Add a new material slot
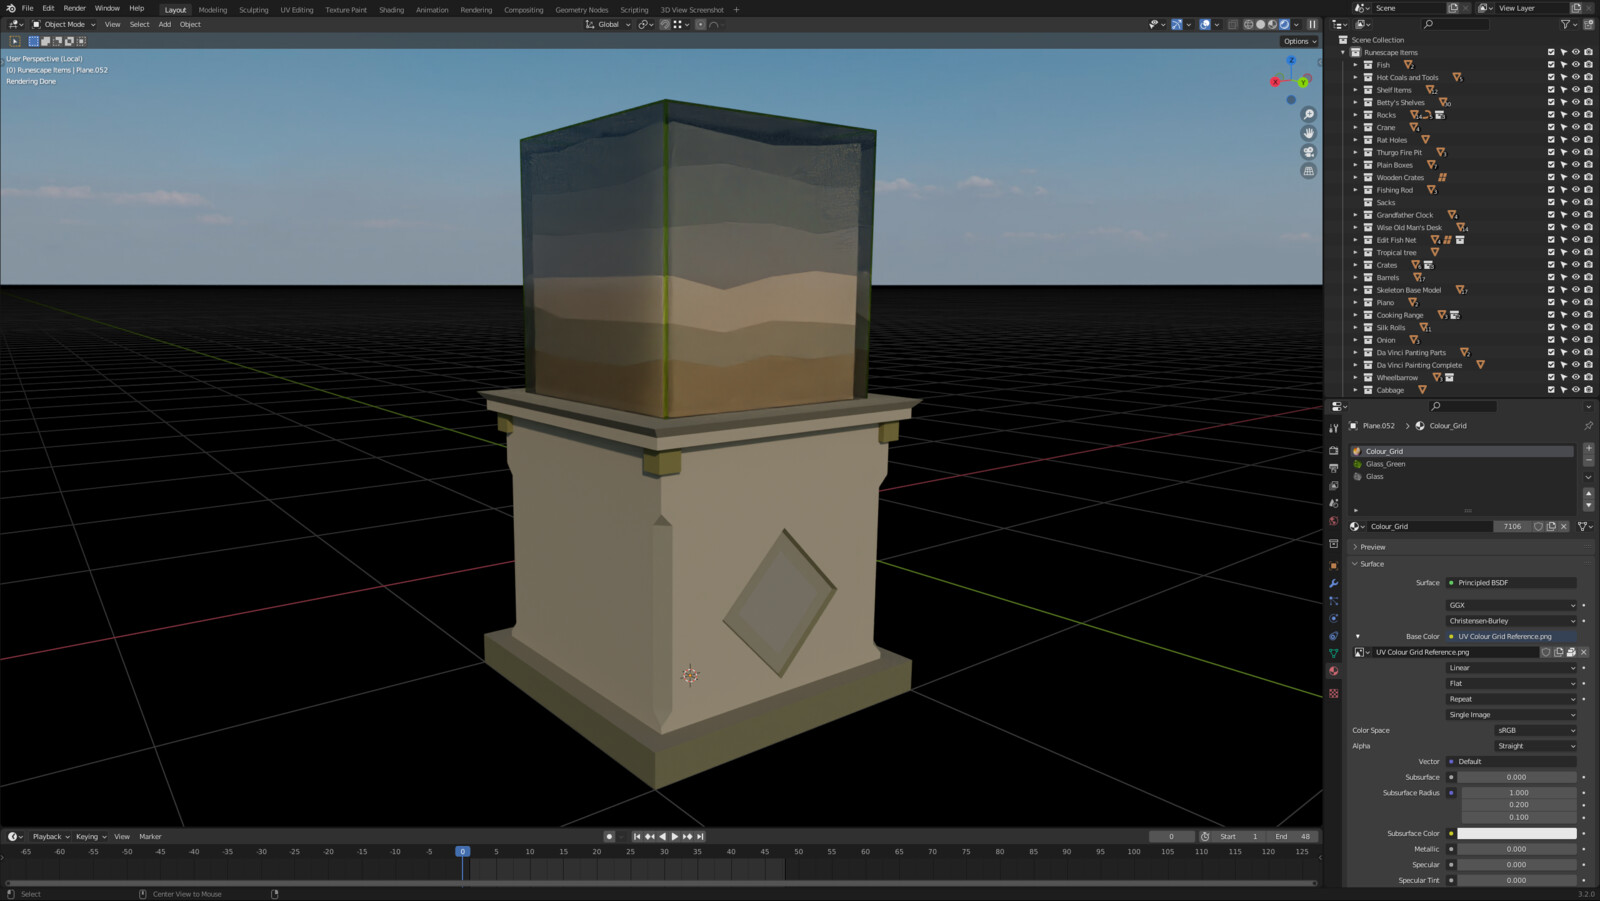 click(1588, 449)
